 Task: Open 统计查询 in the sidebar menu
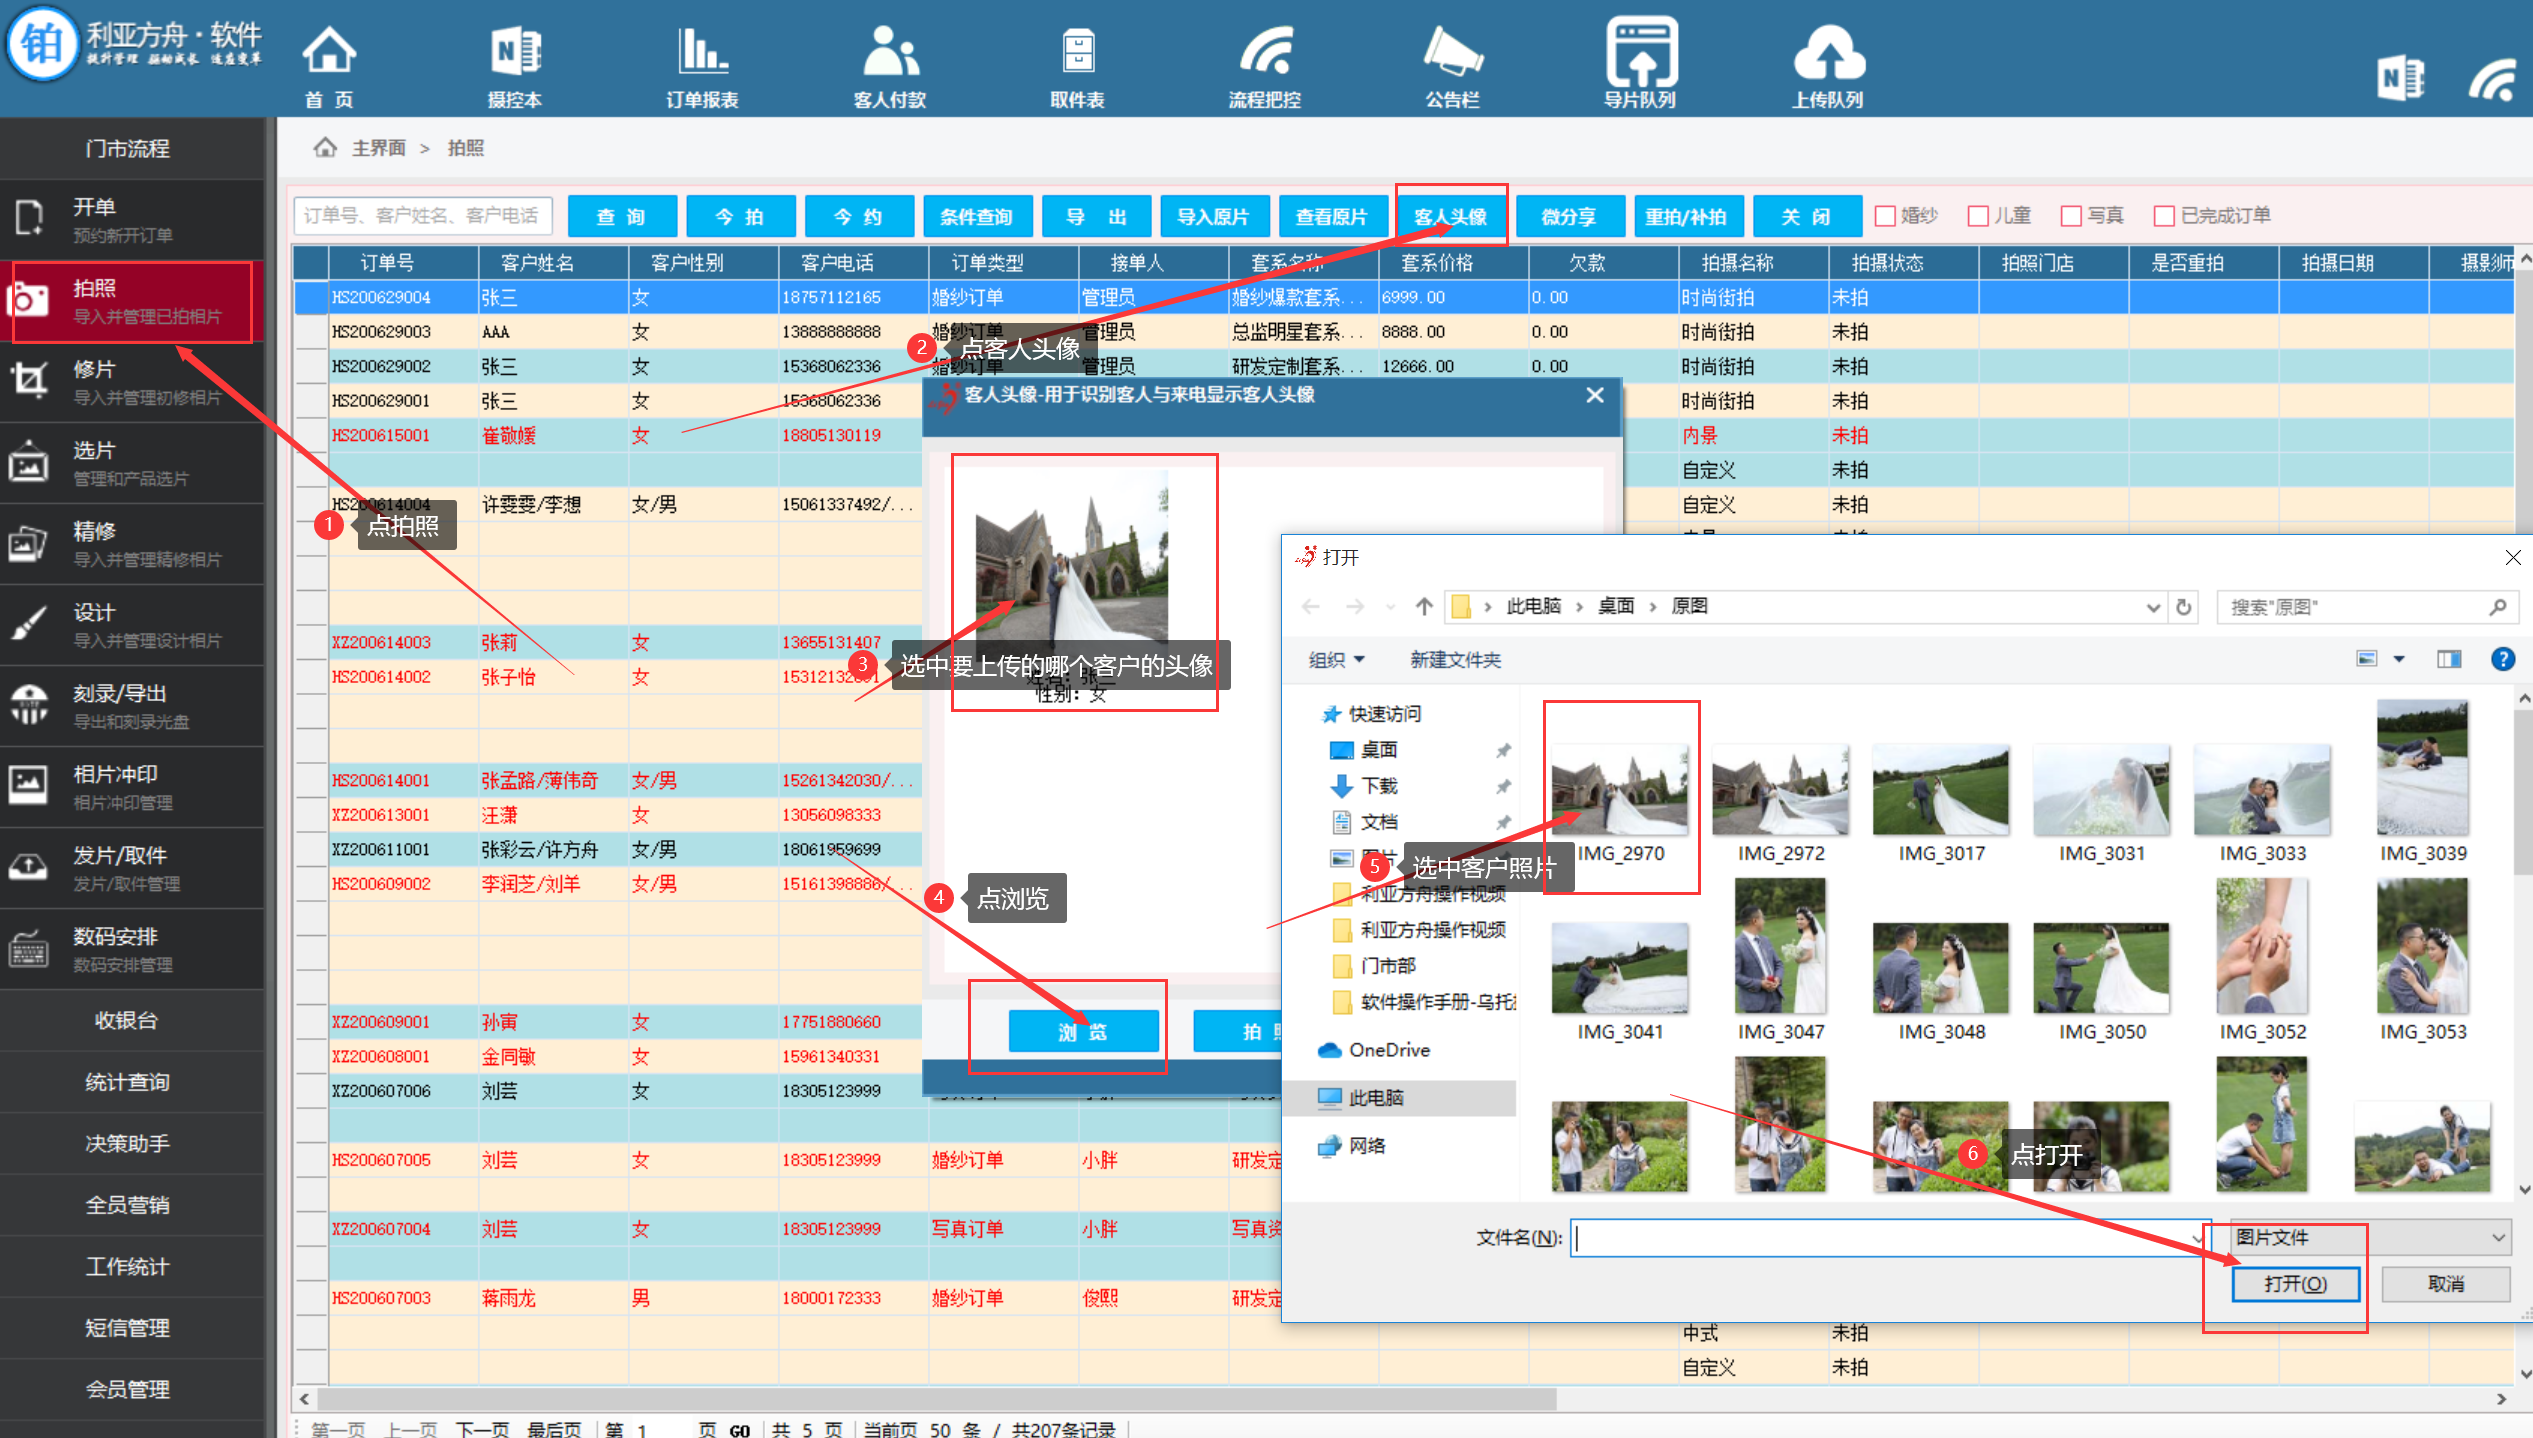tap(127, 1082)
